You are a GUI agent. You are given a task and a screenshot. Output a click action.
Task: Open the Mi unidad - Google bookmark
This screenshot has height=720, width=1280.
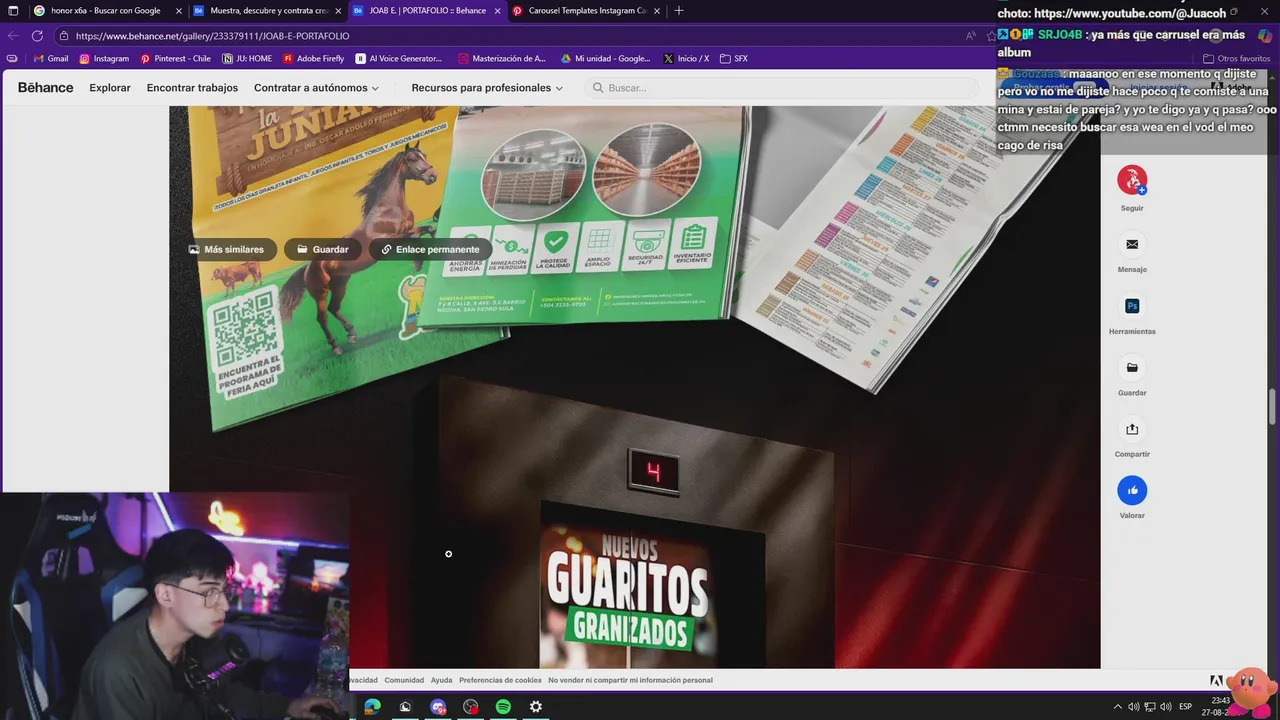click(x=606, y=59)
